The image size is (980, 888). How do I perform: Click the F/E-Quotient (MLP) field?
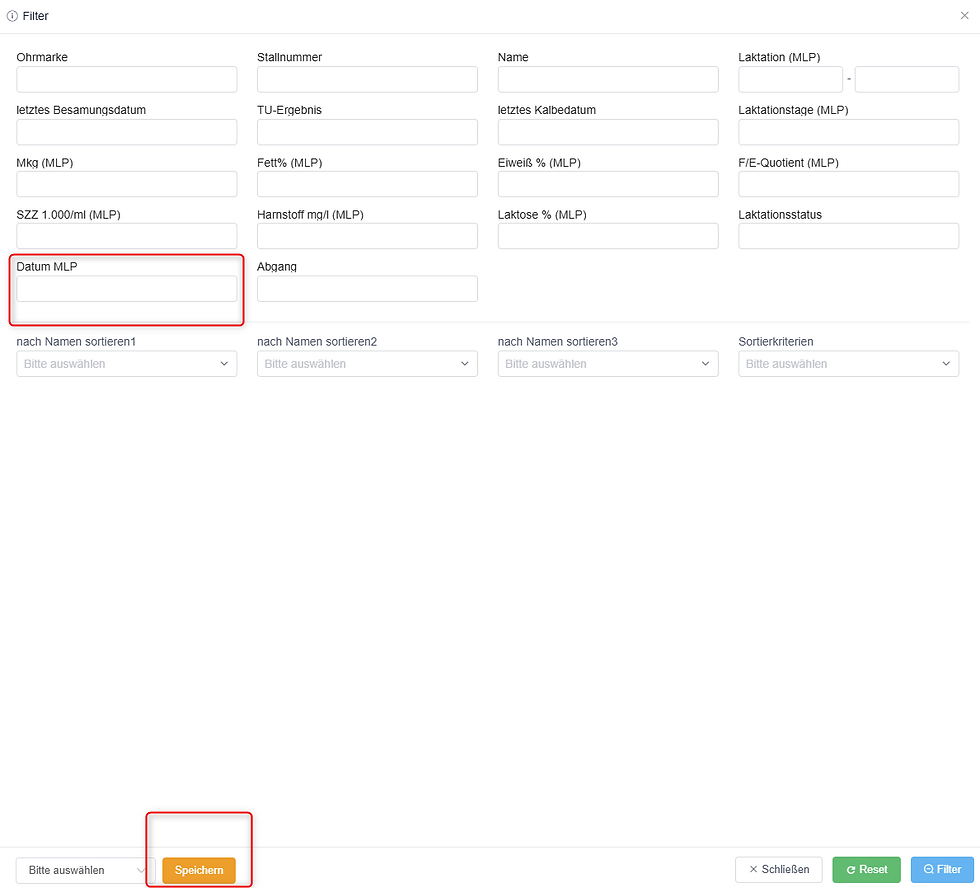pyautogui.click(x=848, y=184)
